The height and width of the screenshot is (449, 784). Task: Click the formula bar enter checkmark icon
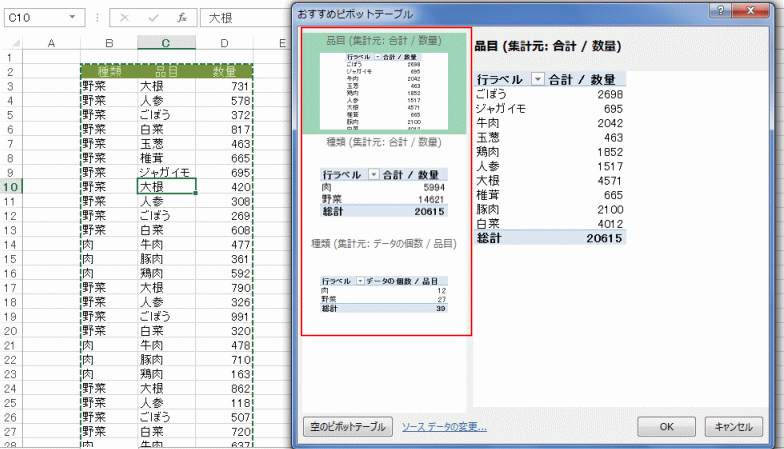point(152,18)
